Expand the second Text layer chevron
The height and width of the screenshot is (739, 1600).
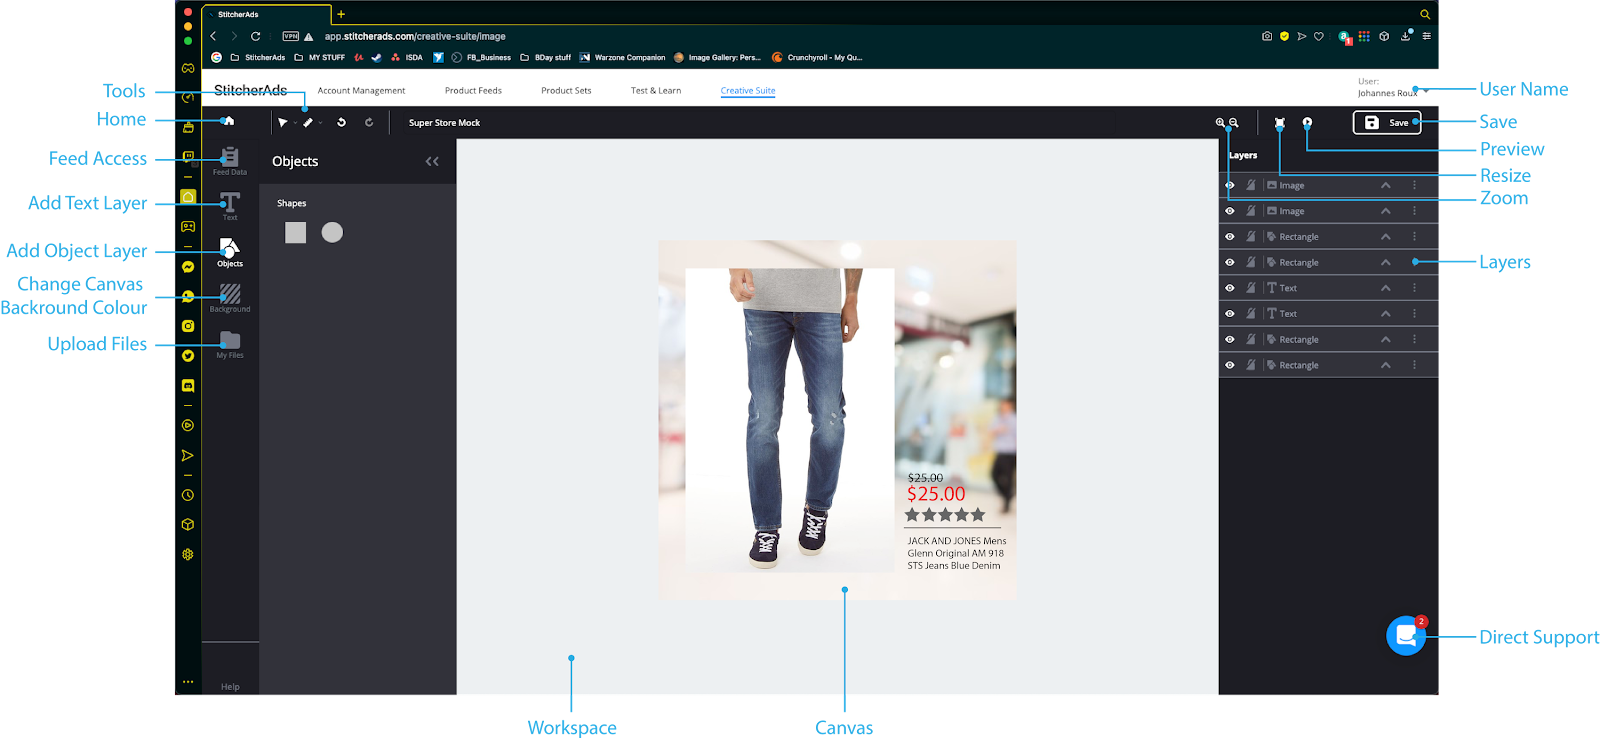click(1386, 314)
